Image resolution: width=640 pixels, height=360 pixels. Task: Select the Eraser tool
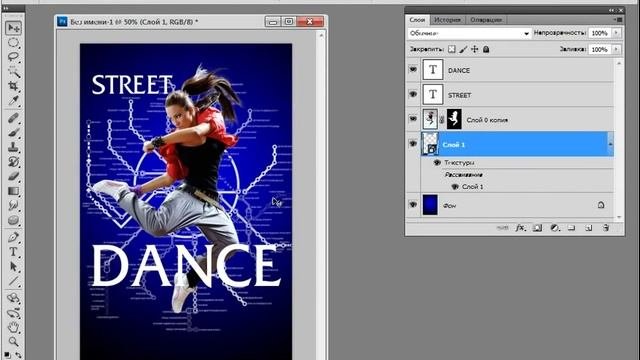click(13, 176)
